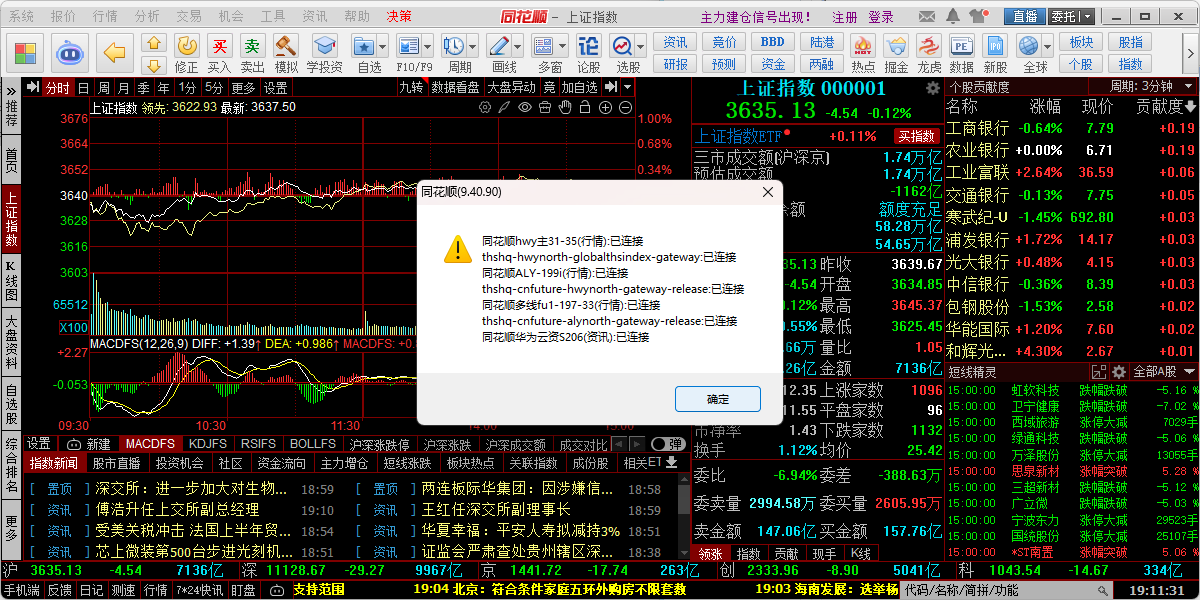Open settings gear next to 上证指数 000001
This screenshot has width=1200, height=600.
point(932,88)
